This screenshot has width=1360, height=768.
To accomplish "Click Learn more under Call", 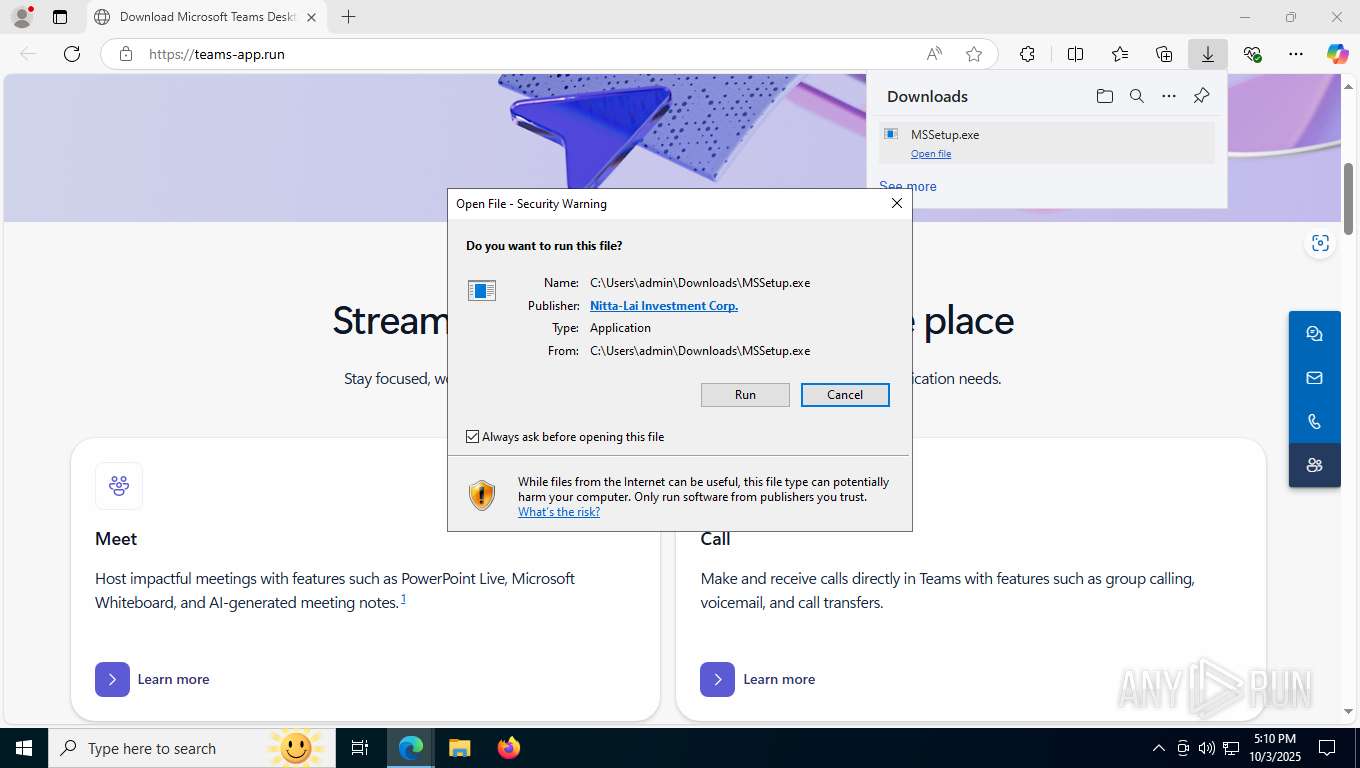I will (x=758, y=679).
